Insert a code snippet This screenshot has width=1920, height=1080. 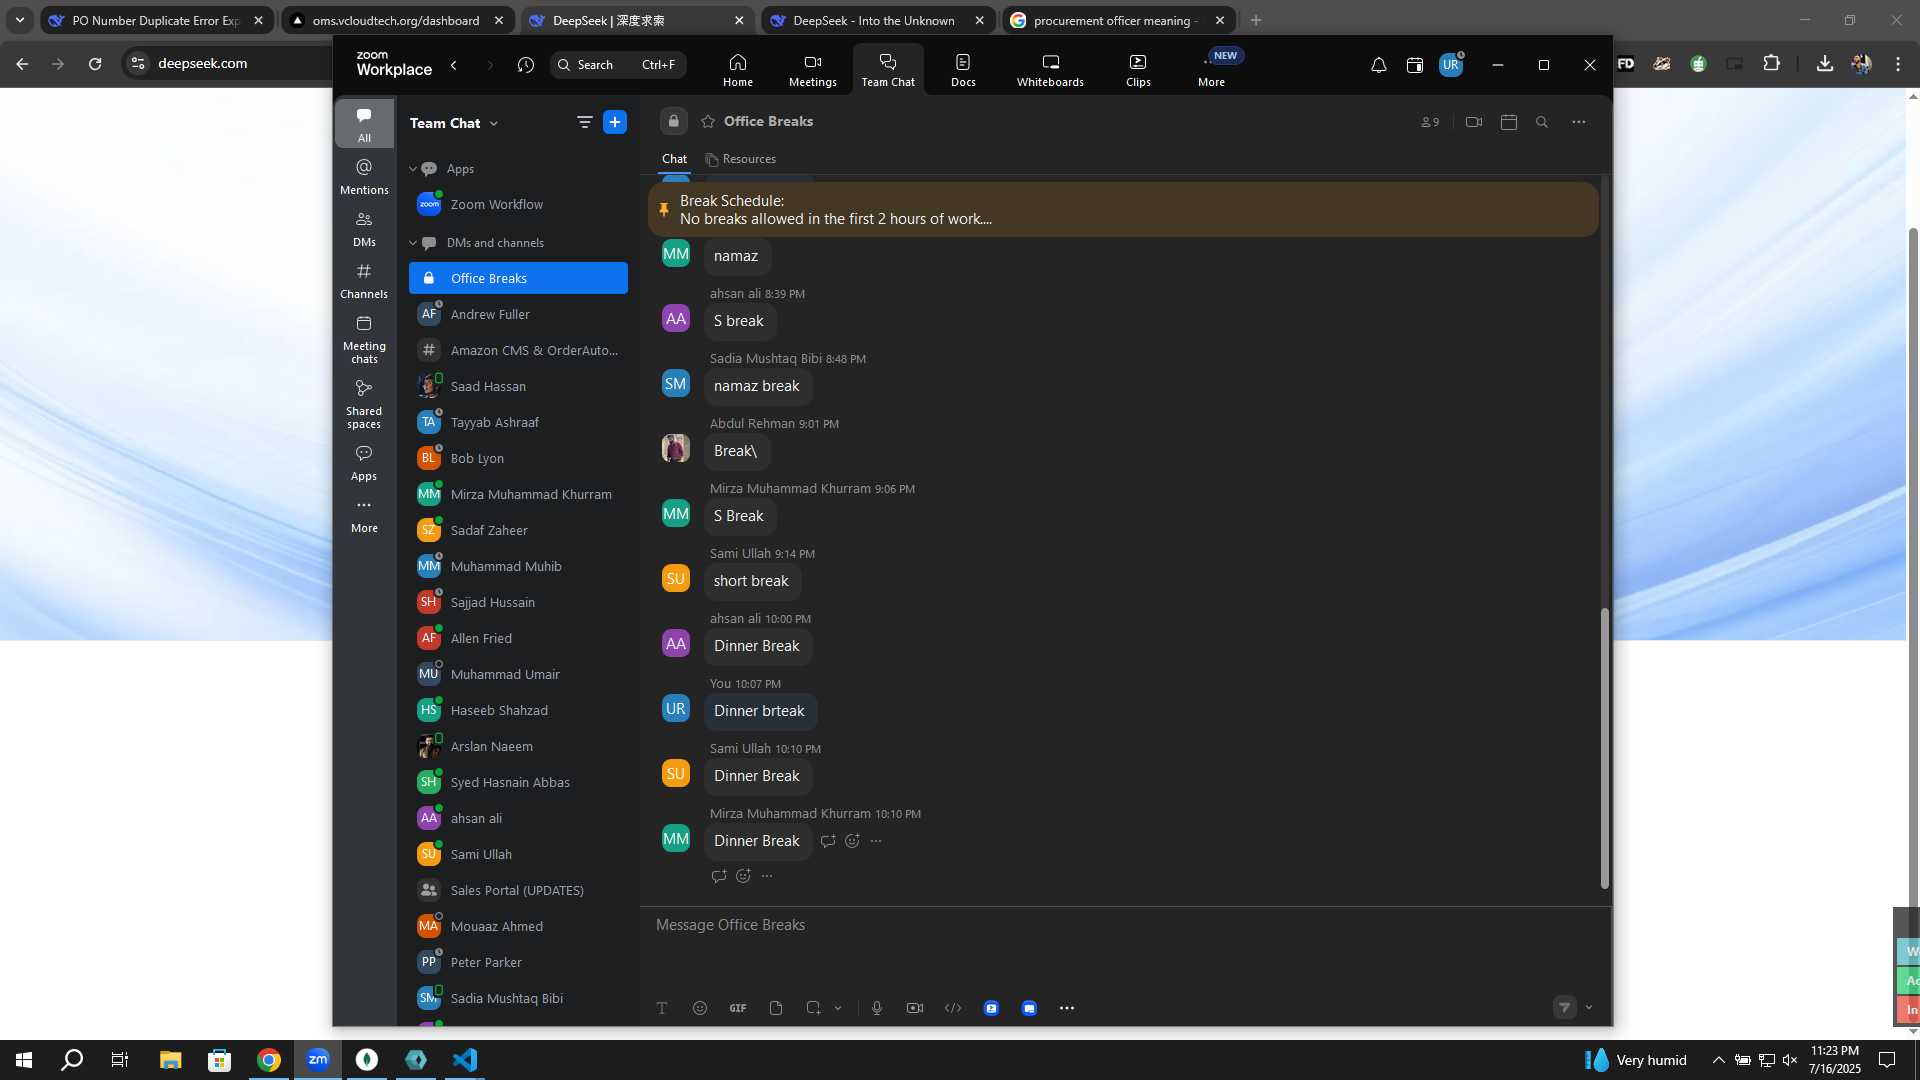pyautogui.click(x=953, y=1008)
